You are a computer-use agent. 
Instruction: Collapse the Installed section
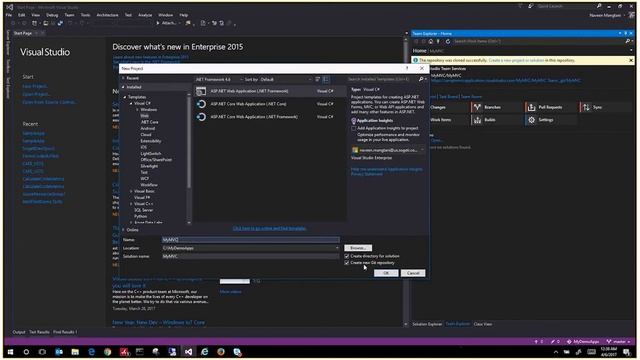point(123,87)
